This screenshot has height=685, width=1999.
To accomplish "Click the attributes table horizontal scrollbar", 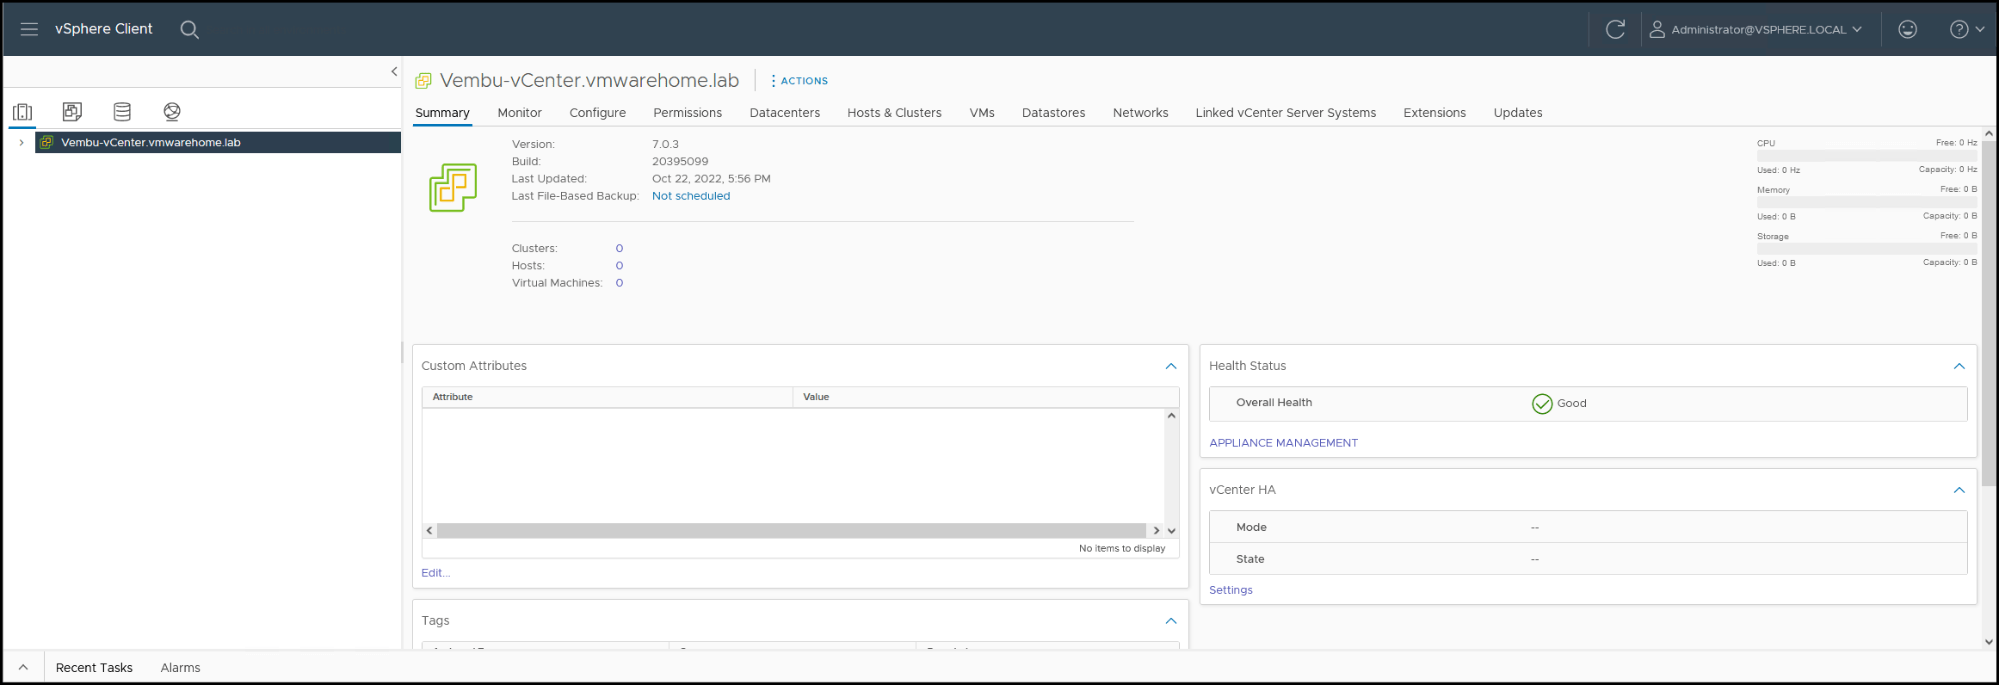I will [791, 531].
